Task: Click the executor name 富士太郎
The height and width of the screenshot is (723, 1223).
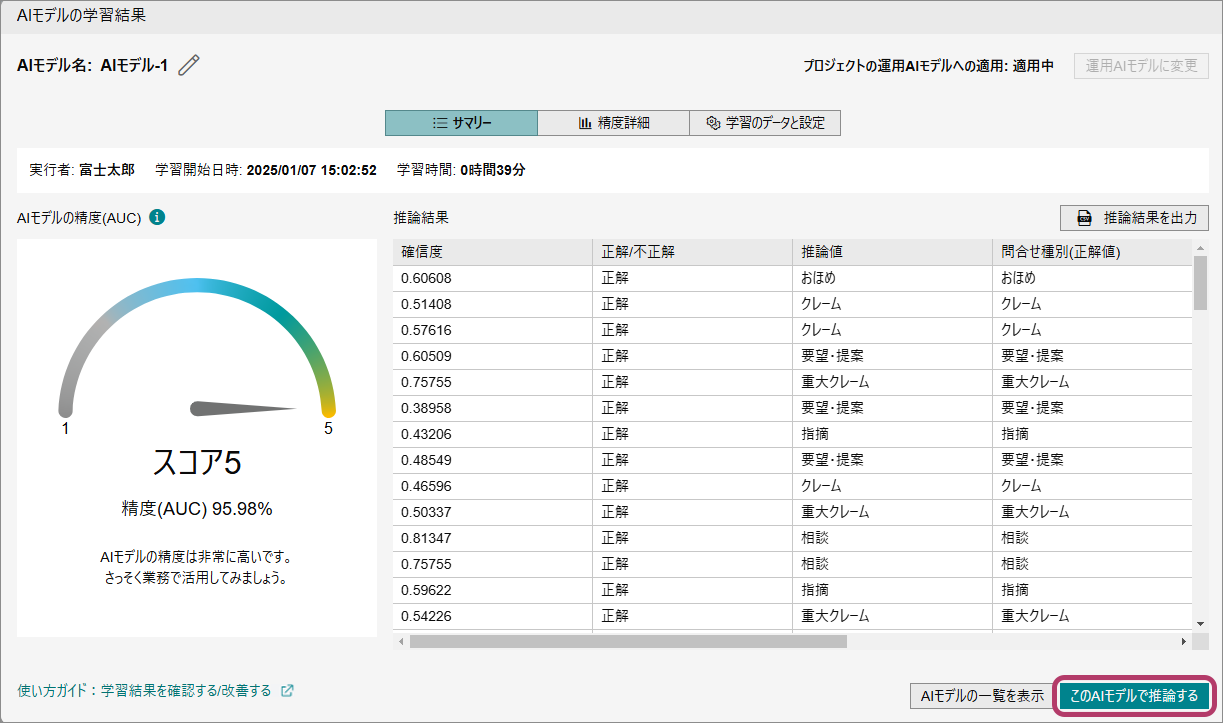Action: click(107, 170)
